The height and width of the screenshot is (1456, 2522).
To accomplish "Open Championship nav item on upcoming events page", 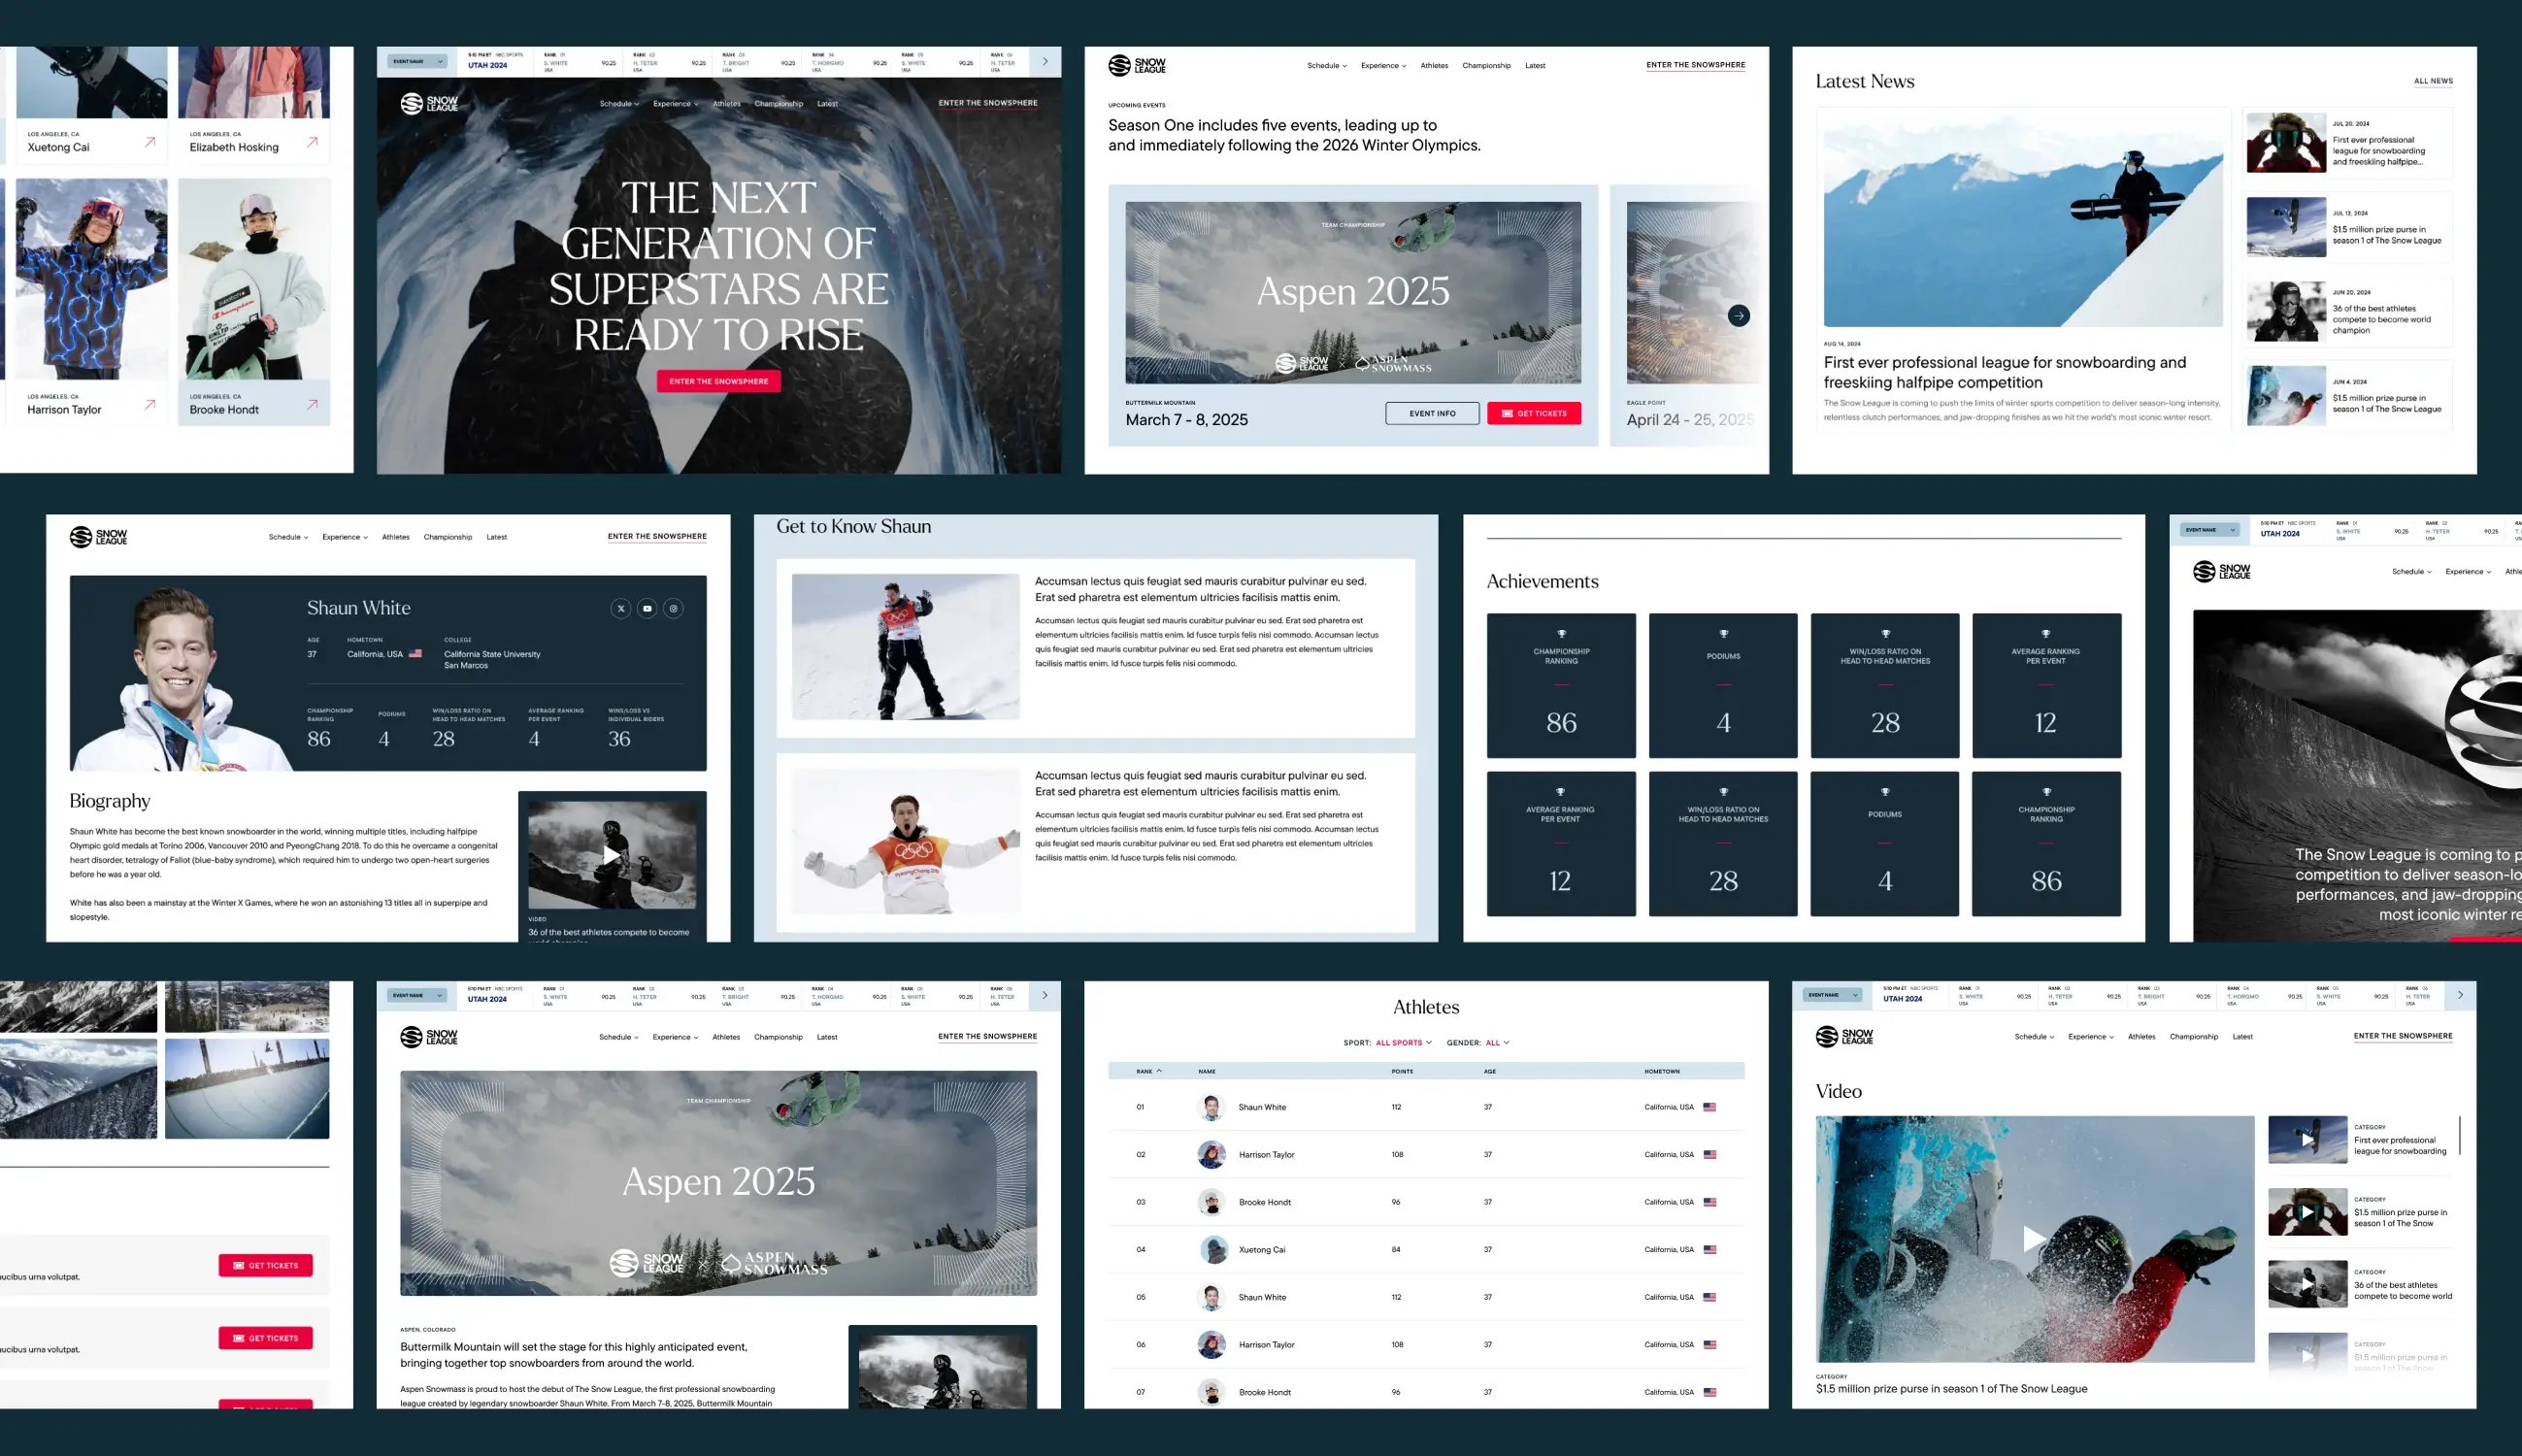I will [x=1486, y=66].
